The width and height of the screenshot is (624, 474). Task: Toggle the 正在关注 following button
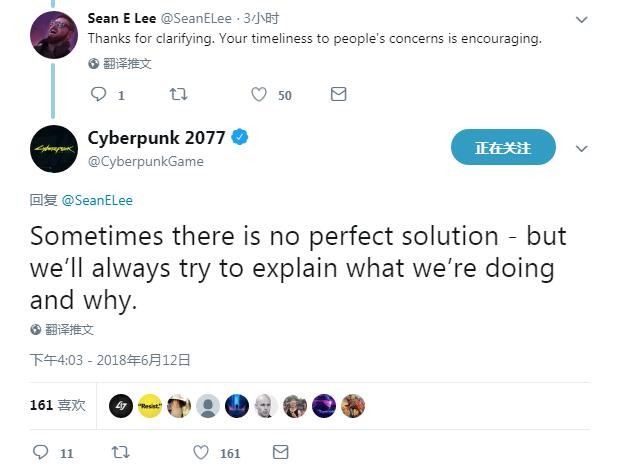(503, 147)
